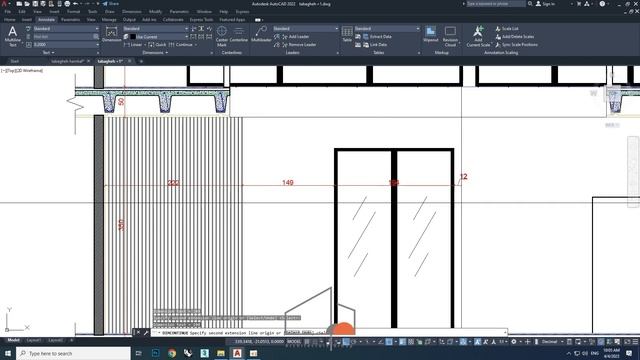Click the Plot printer icon
This screenshot has height=360, width=640.
click(x=67, y=4)
